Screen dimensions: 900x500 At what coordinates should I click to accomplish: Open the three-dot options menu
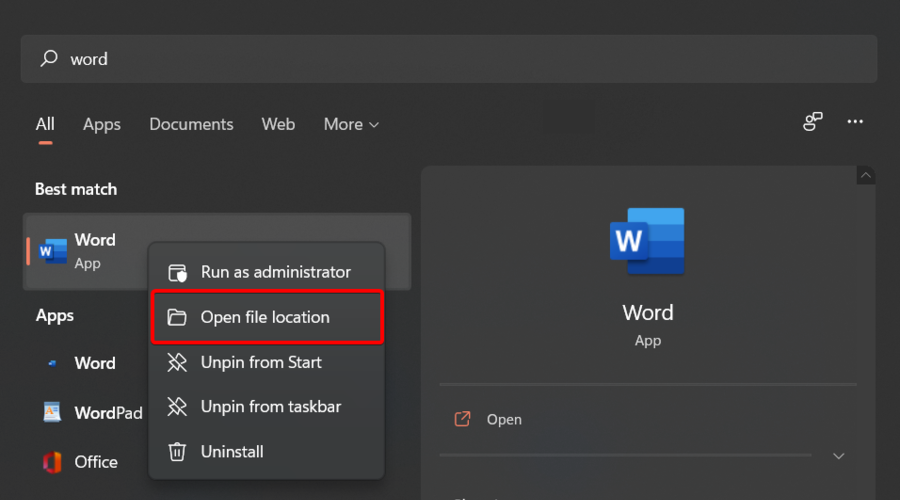coord(855,121)
